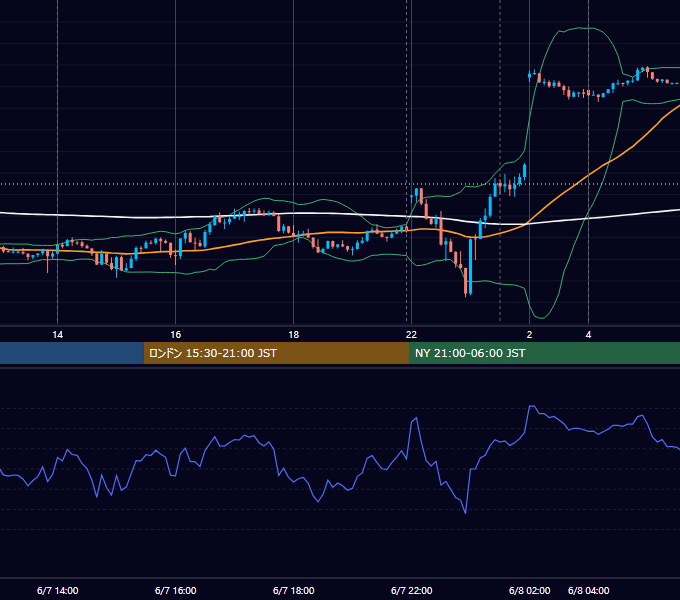Click the 6/8 04:00 date label
Screen dimensions: 680x600
point(588,590)
